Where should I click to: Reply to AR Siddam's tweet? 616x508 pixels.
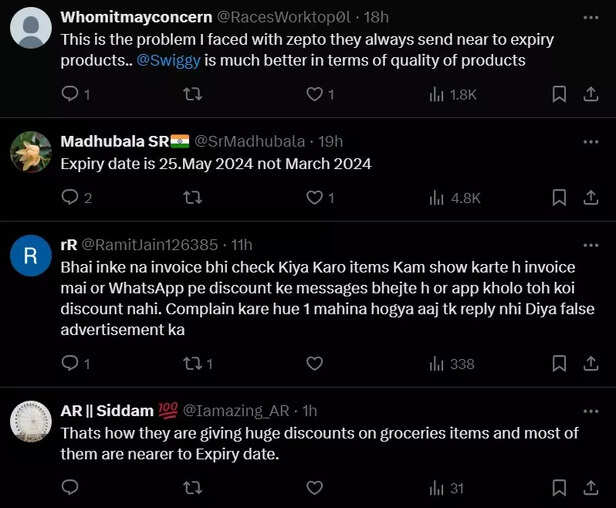[70, 488]
